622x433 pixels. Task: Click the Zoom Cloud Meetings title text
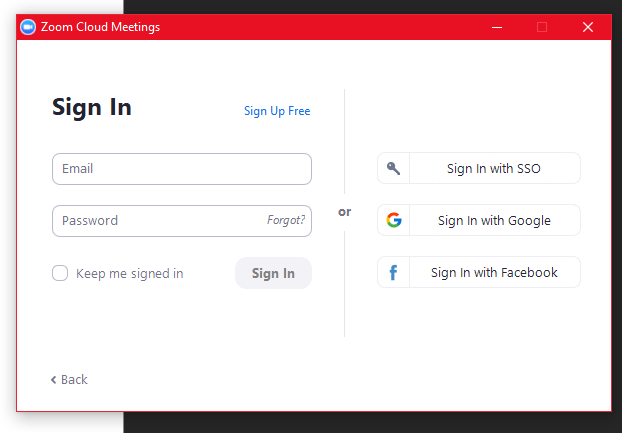(100, 27)
